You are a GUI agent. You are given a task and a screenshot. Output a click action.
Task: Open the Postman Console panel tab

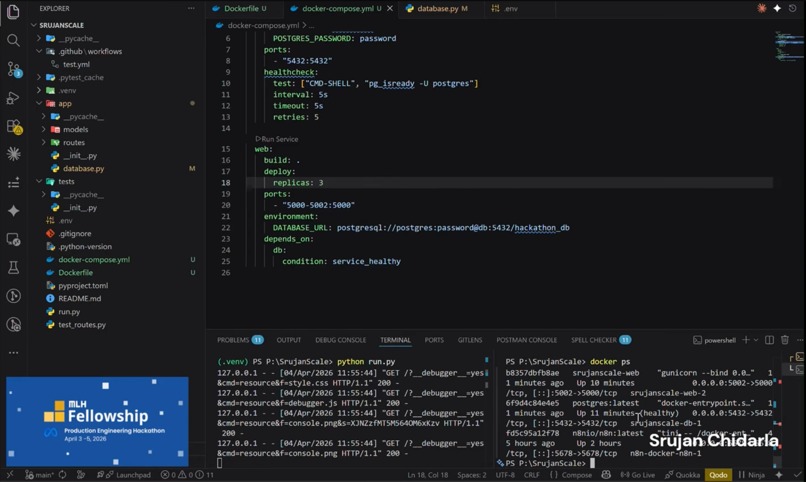click(x=526, y=340)
